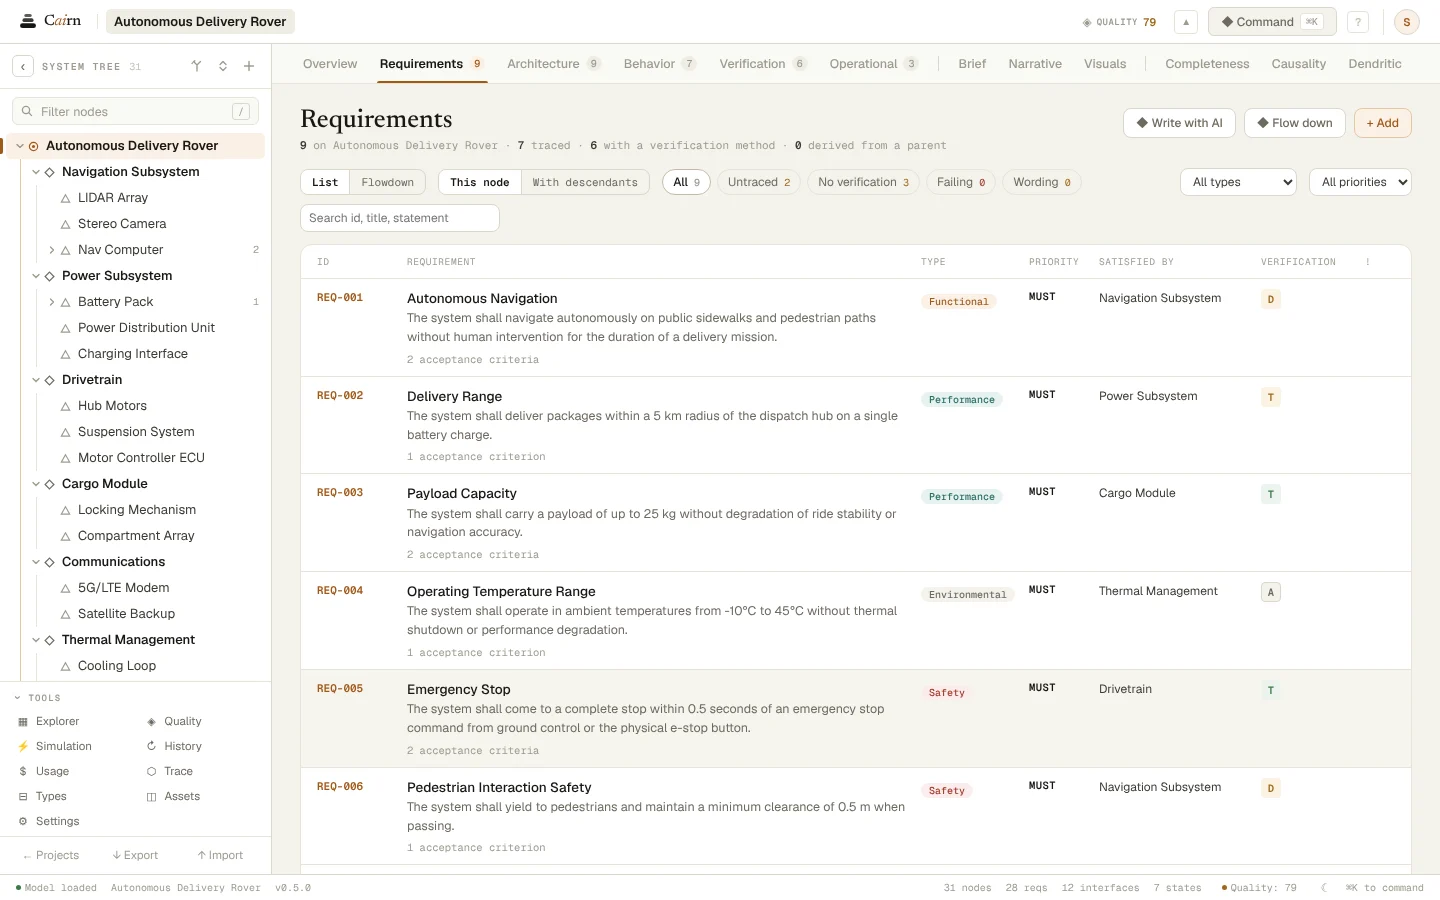This screenshot has height=900, width=1440.
Task: Expand the Nav Computer tree node
Action: [52, 250]
